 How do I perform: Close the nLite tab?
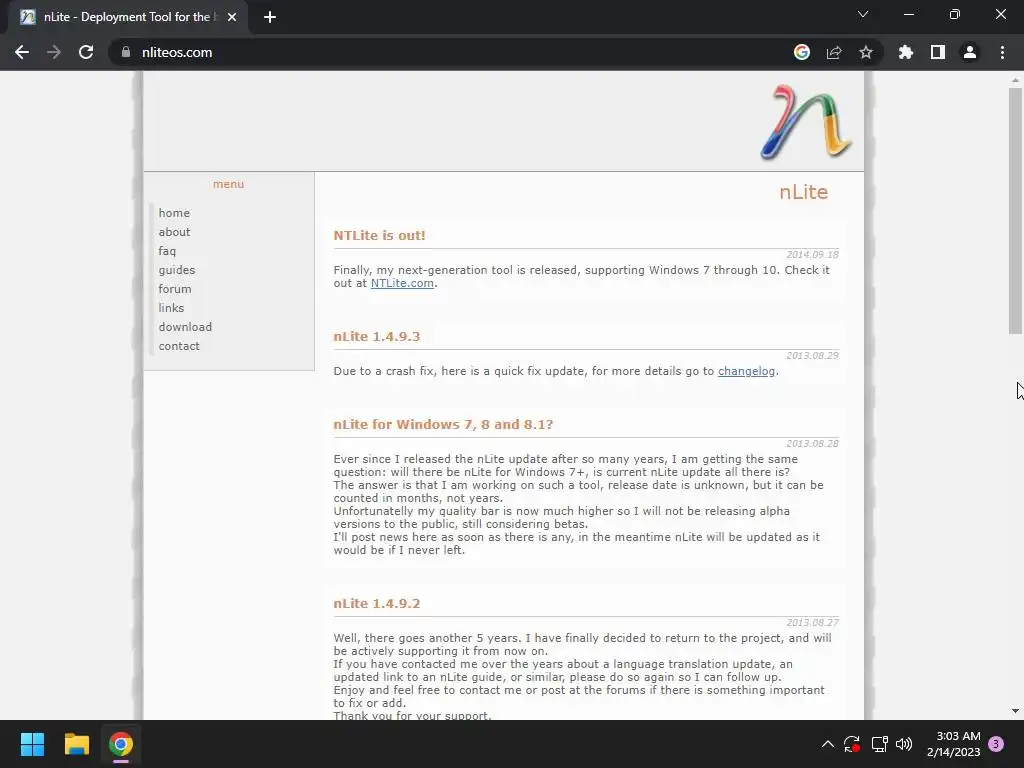232,18
